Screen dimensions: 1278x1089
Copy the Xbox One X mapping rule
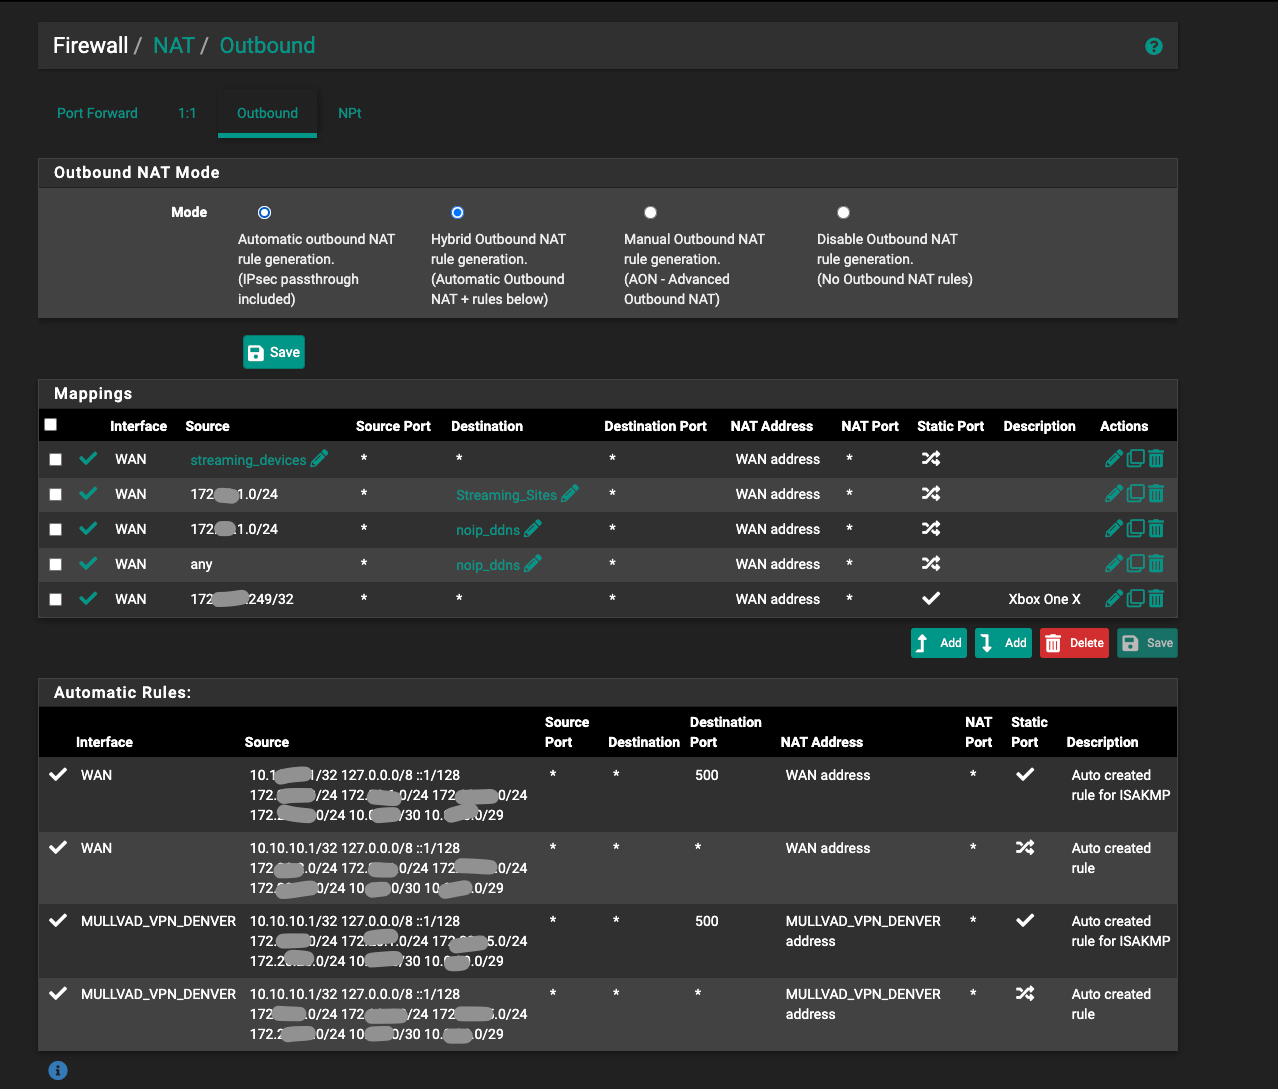[1135, 599]
